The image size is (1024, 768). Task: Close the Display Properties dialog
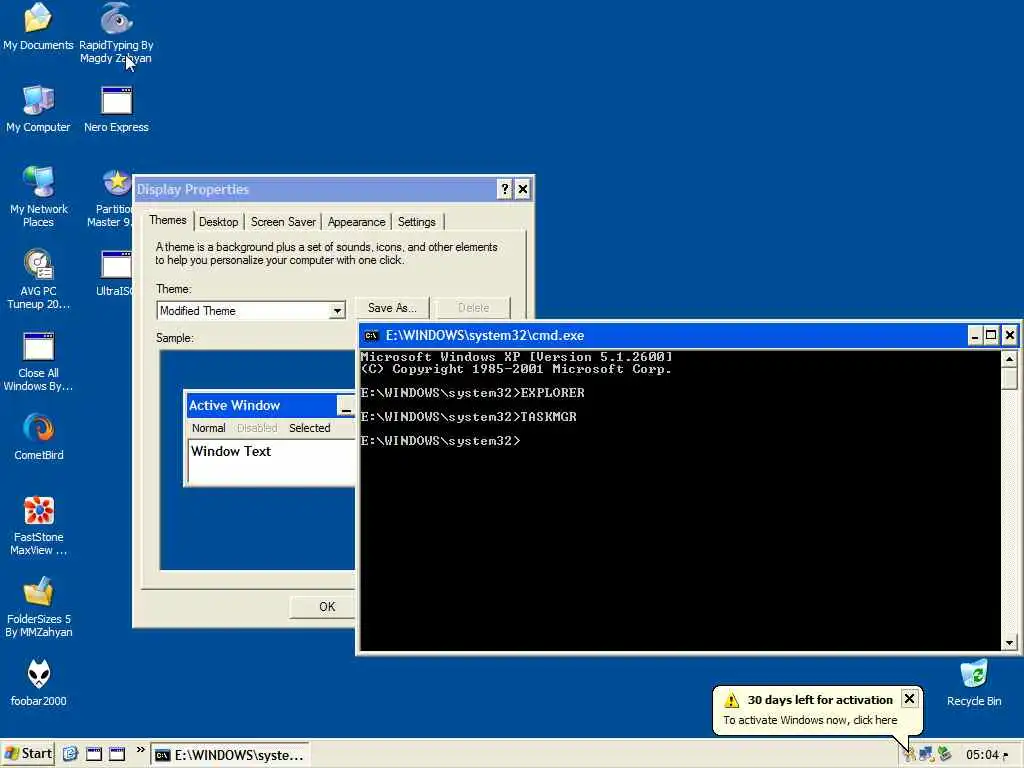[x=522, y=189]
